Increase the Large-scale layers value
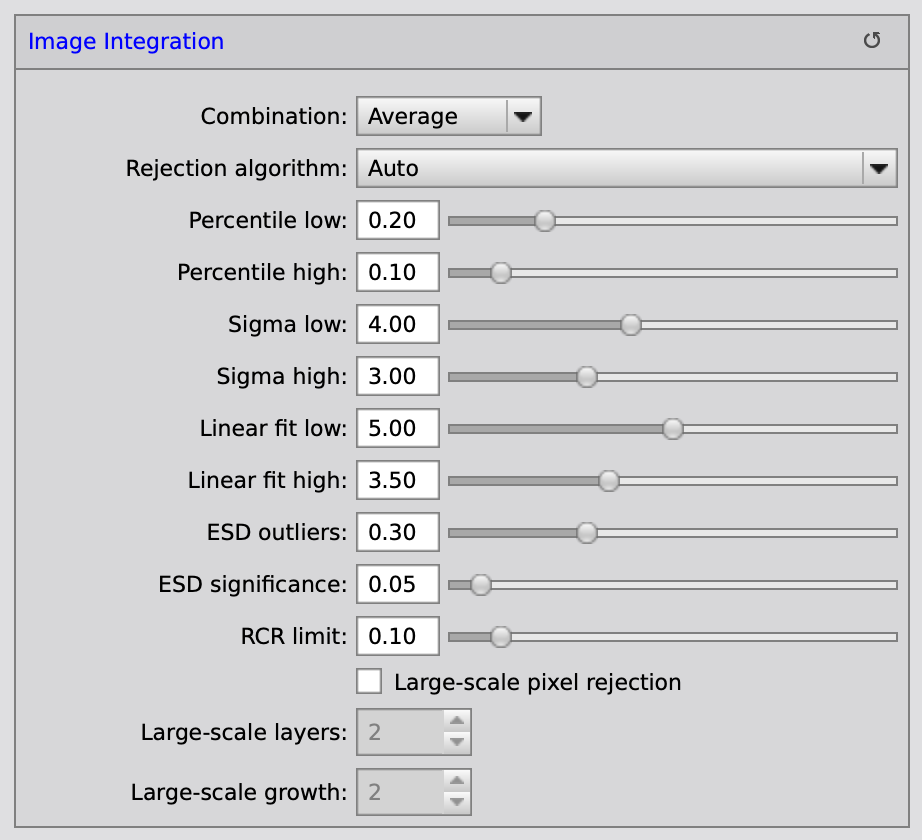This screenshot has height=840, width=922. (x=456, y=722)
